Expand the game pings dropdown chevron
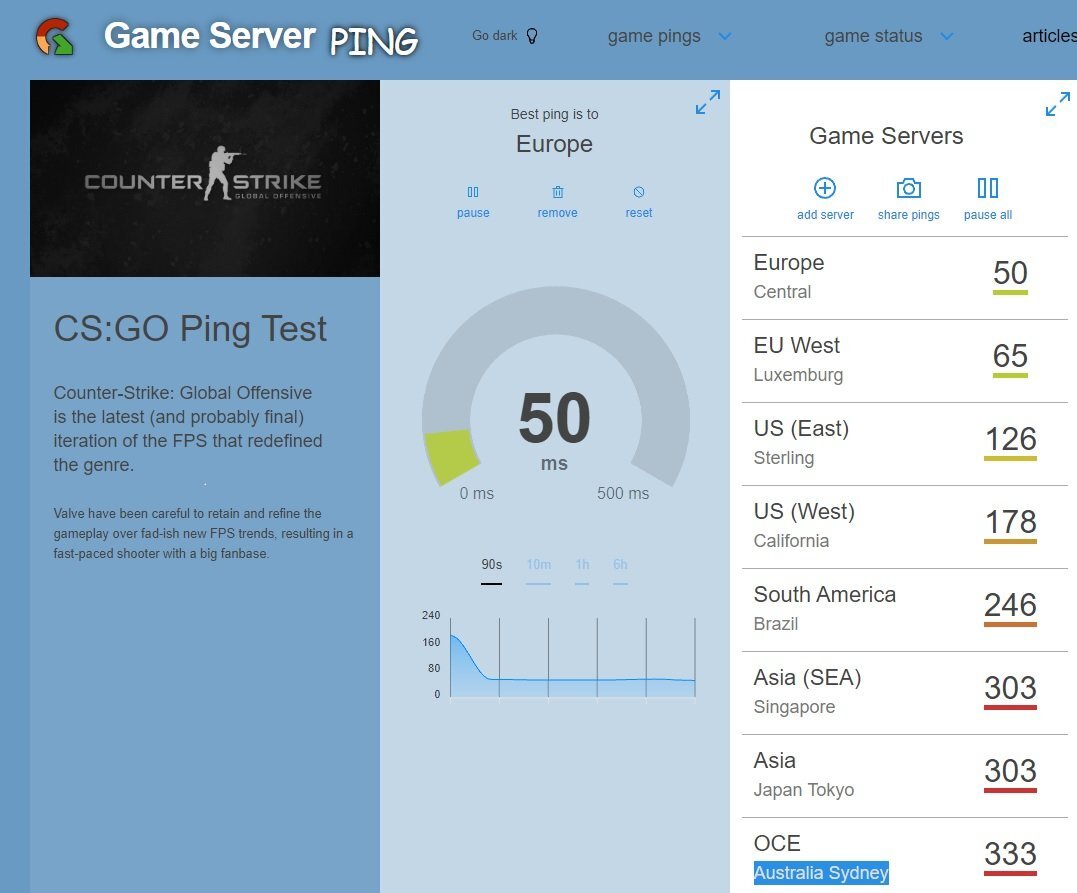1077x893 pixels. click(x=725, y=36)
